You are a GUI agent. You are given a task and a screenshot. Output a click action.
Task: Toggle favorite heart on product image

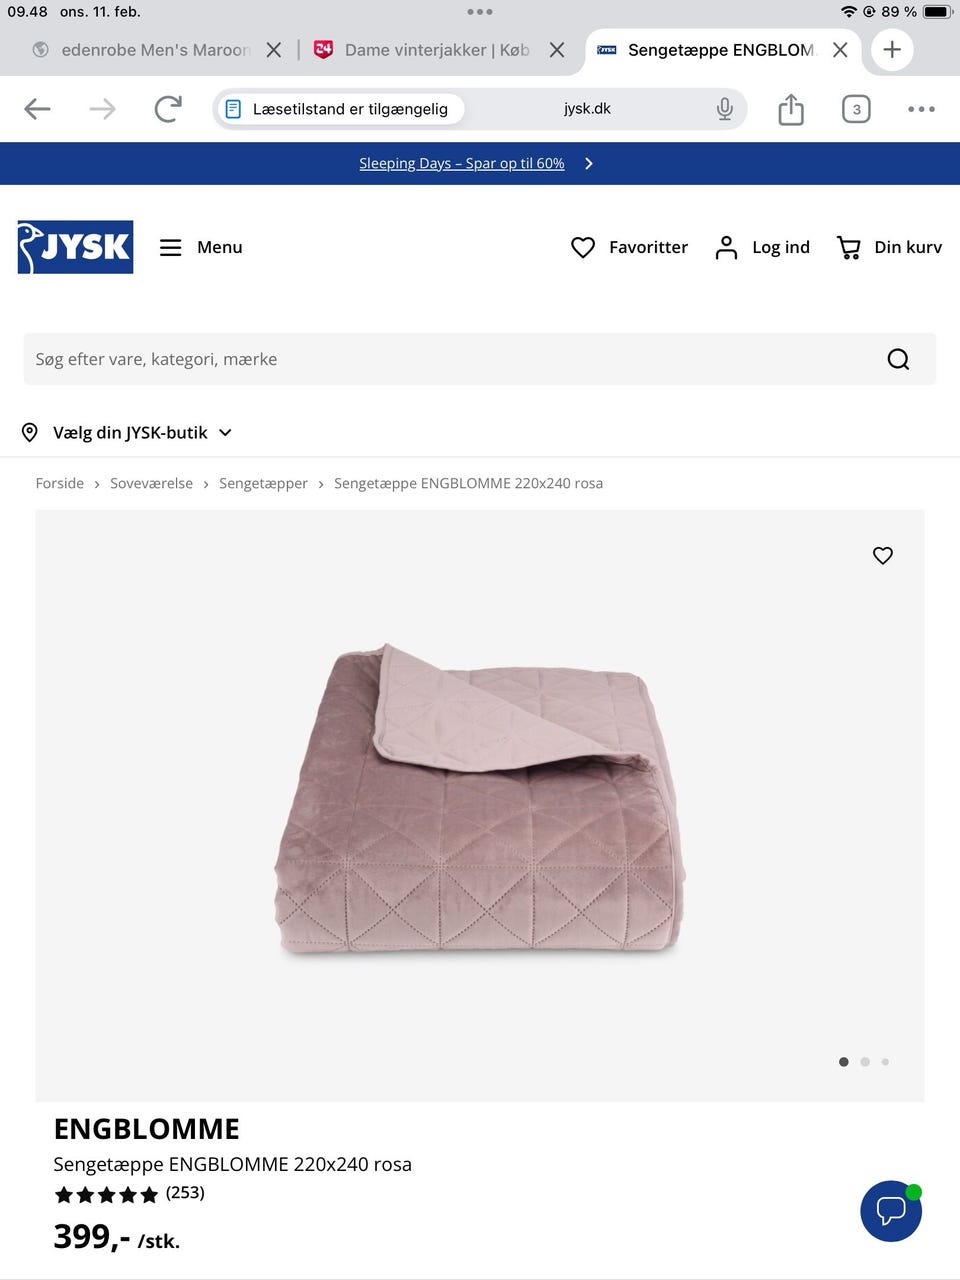click(x=883, y=555)
